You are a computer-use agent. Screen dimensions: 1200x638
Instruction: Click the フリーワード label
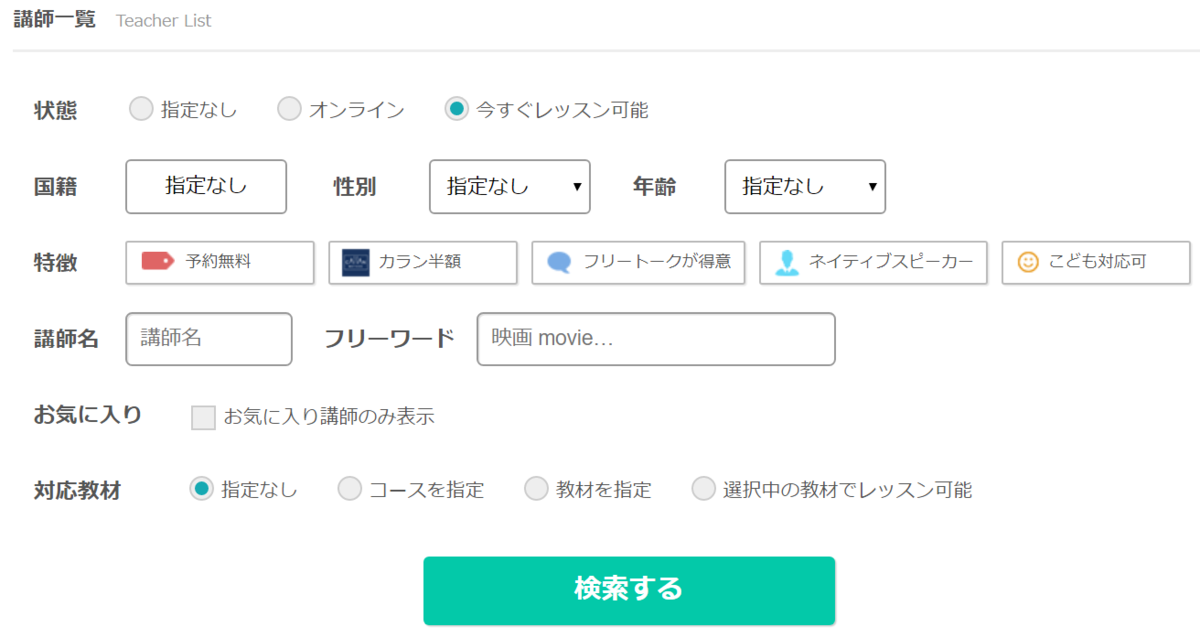[x=389, y=339]
